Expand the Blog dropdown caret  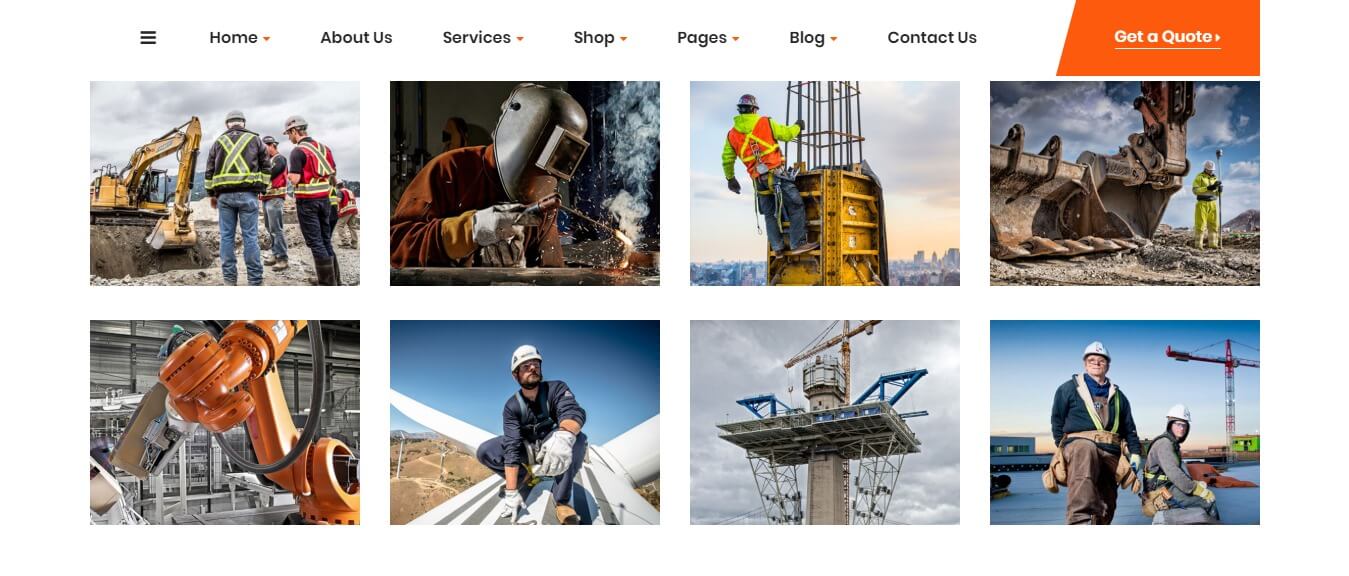pos(834,39)
